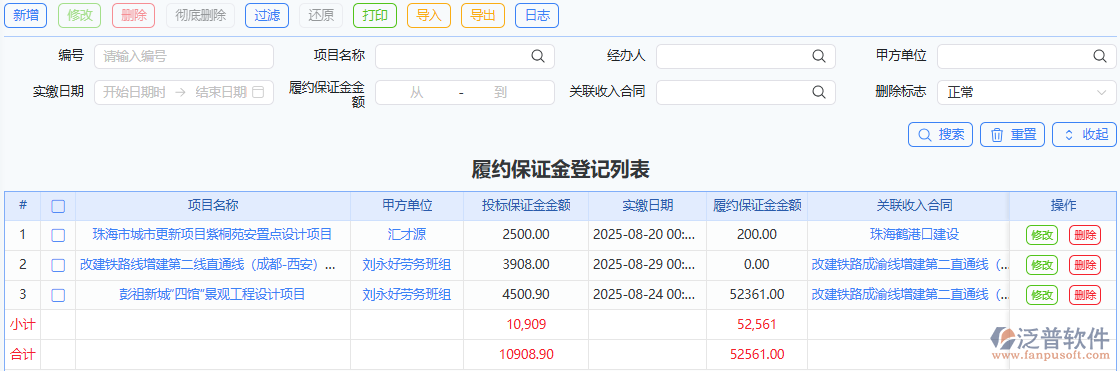Screen dimensions: 1120x371
Task: Open 刘永好劳务班组 link in row 3
Action: [x=406, y=294]
